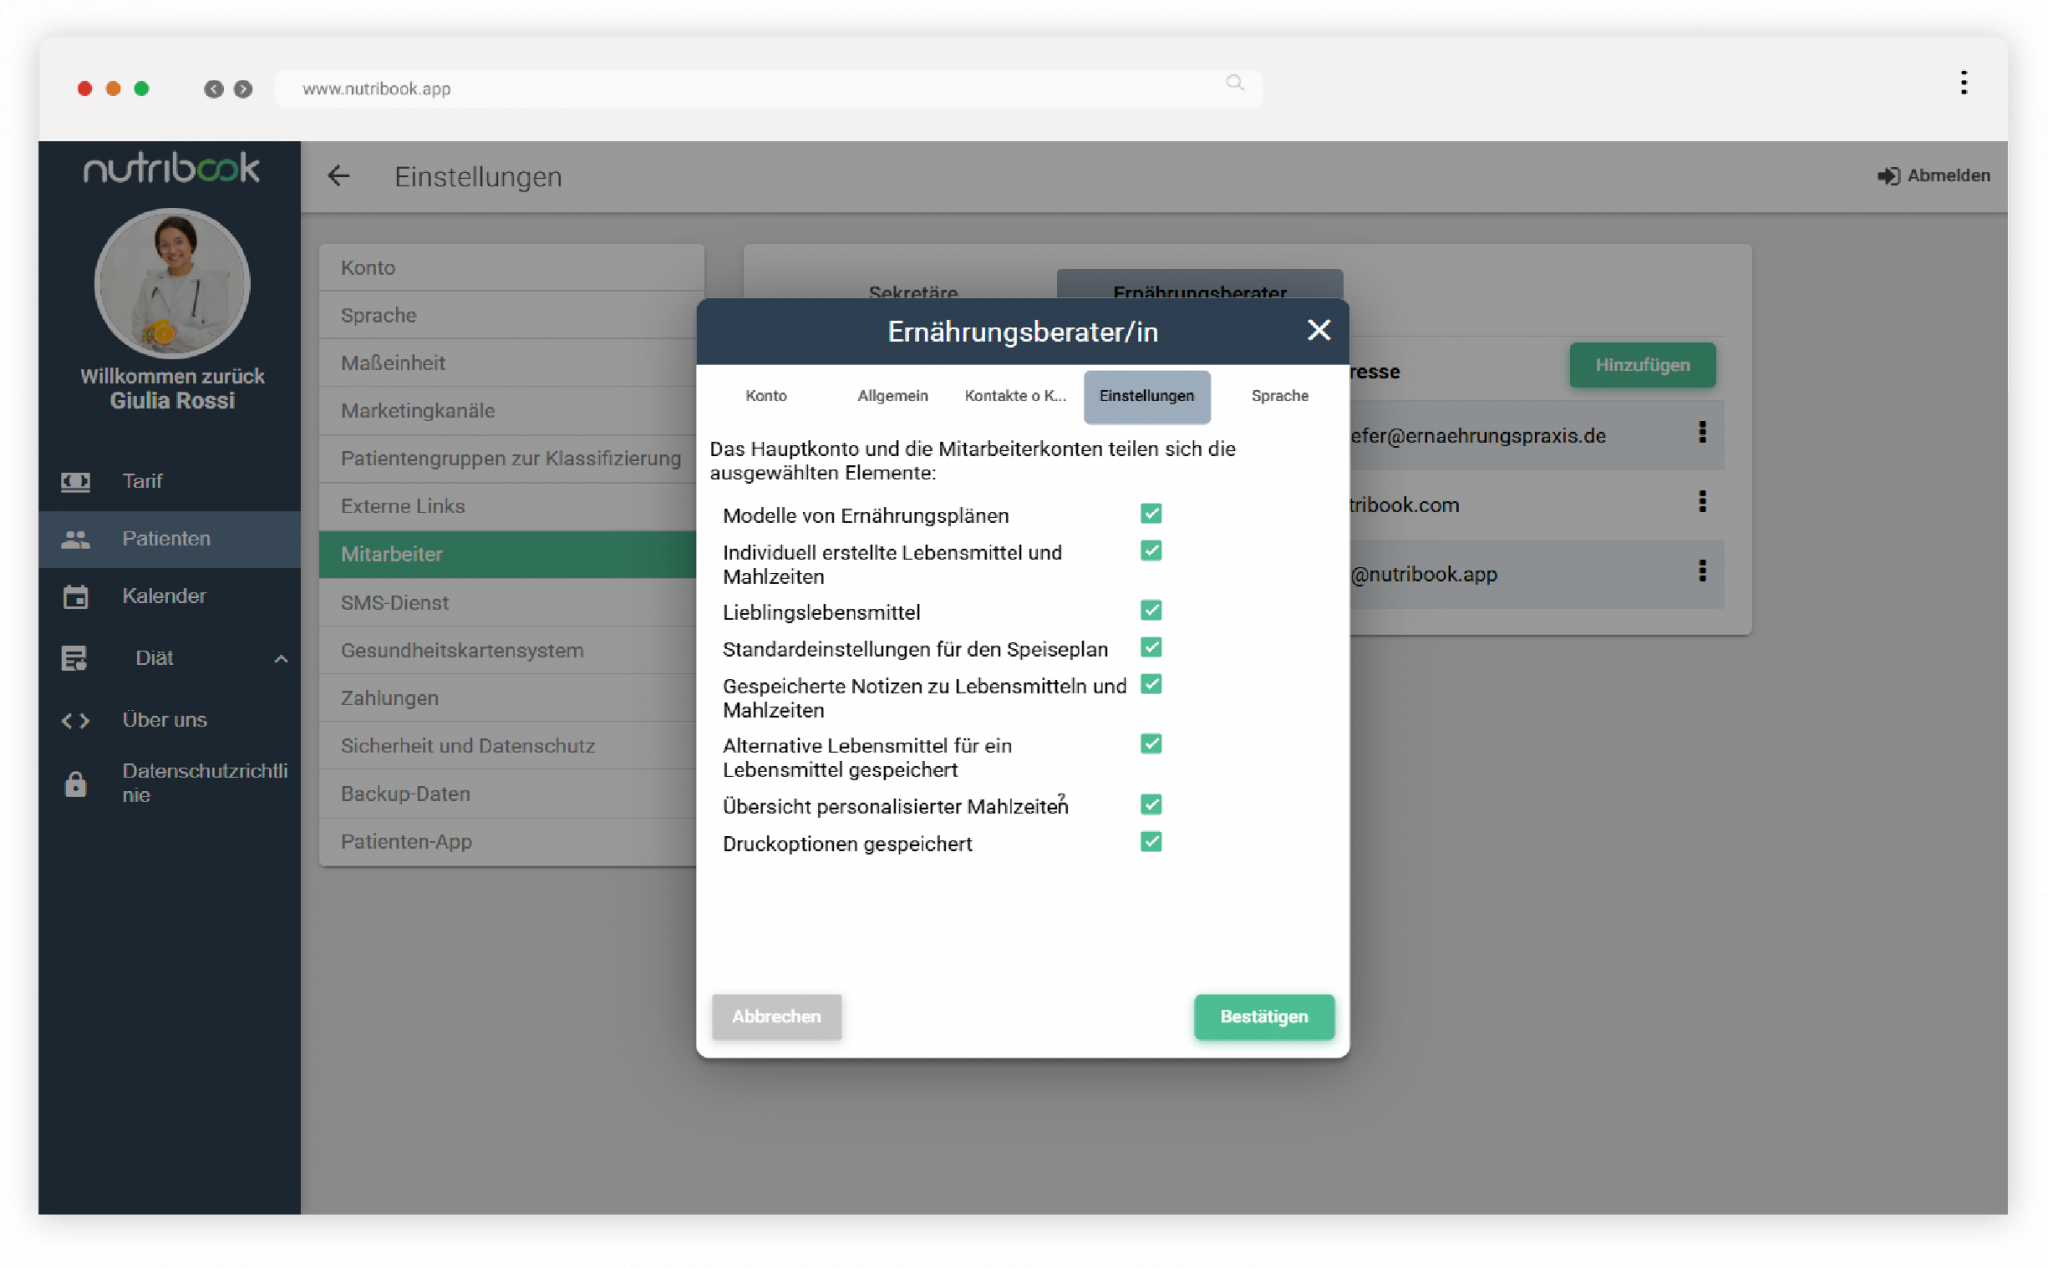The width and height of the screenshot is (2048, 1268).
Task: Disable Druckoptionen gespeichert checkbox
Action: pyautogui.click(x=1151, y=842)
